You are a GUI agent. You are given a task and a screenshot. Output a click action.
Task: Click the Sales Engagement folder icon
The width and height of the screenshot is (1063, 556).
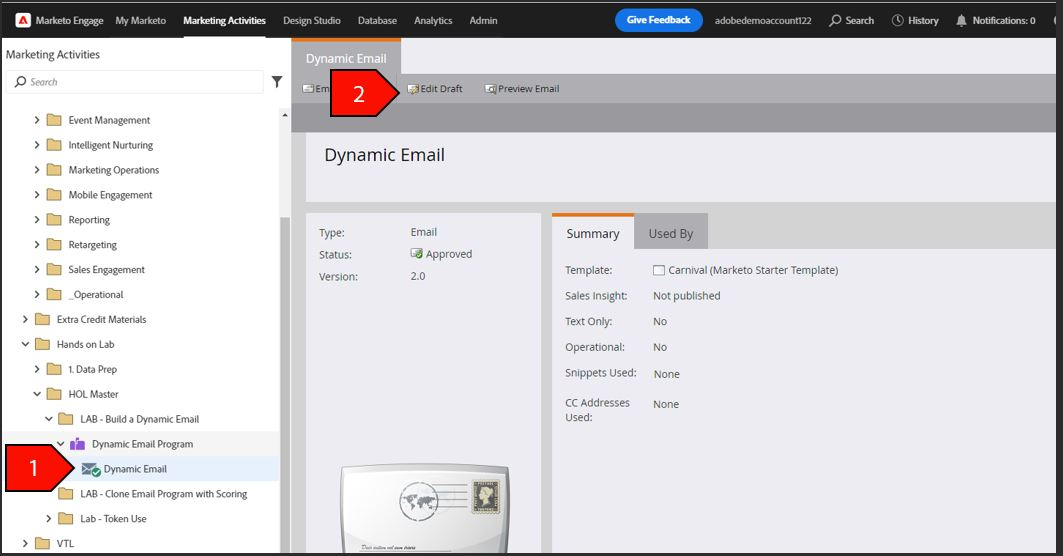(54, 269)
